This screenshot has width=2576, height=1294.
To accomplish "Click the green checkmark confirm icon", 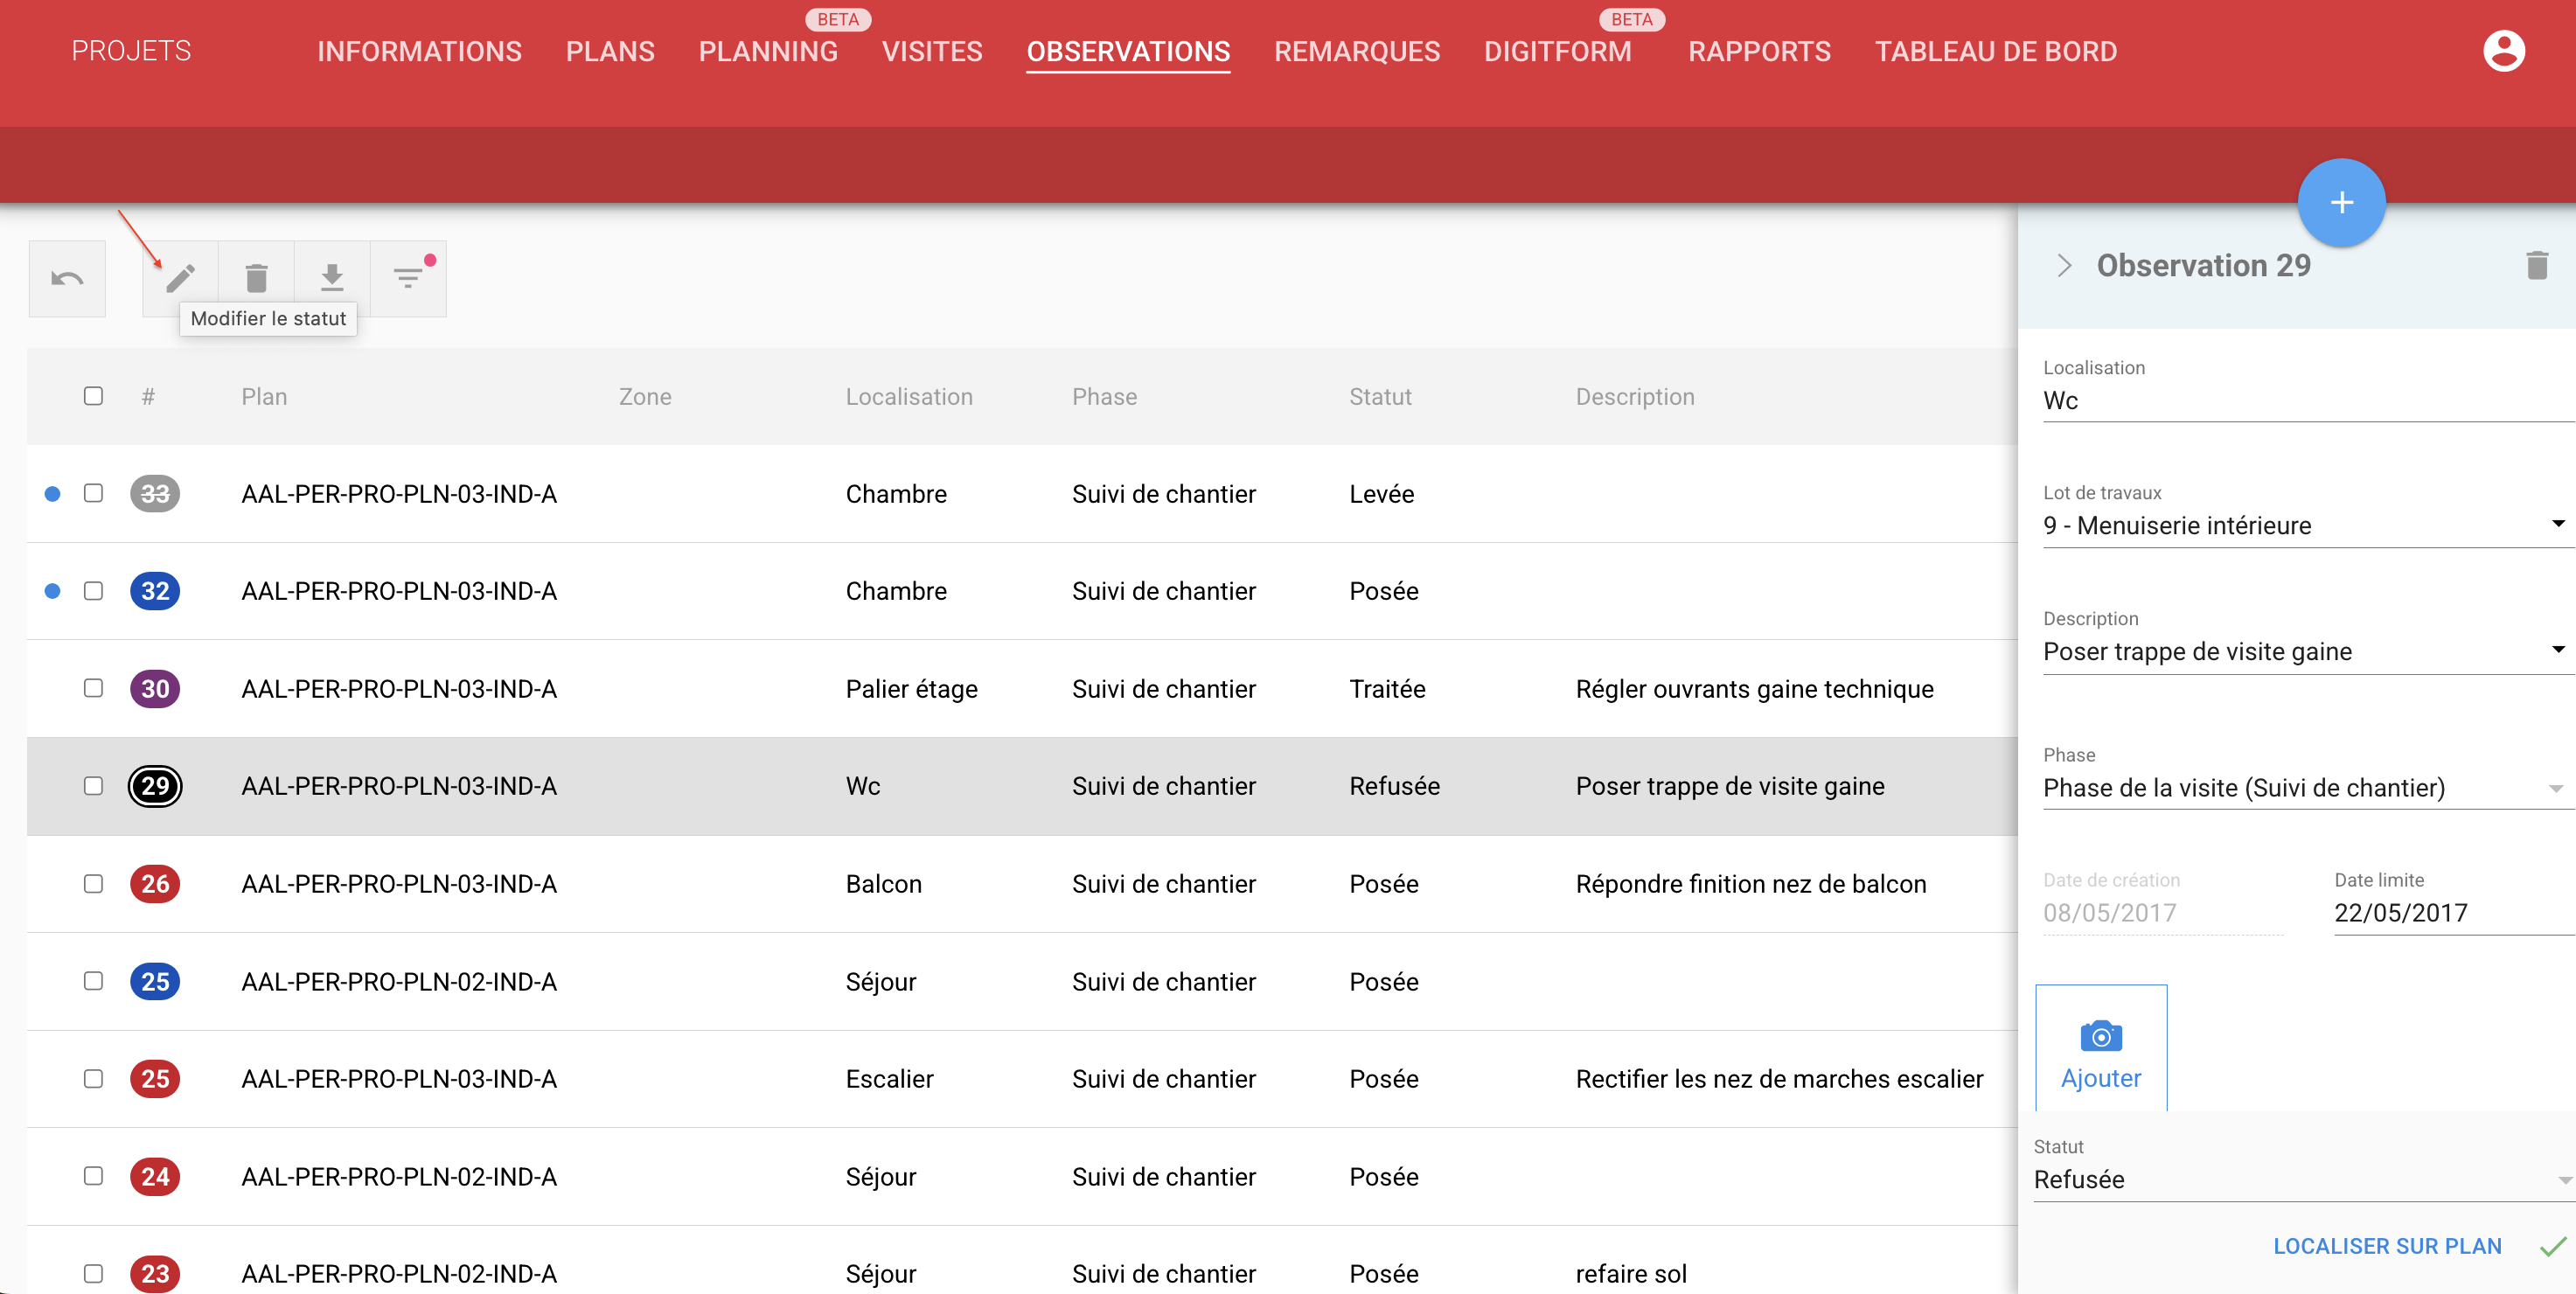I will point(2552,1246).
